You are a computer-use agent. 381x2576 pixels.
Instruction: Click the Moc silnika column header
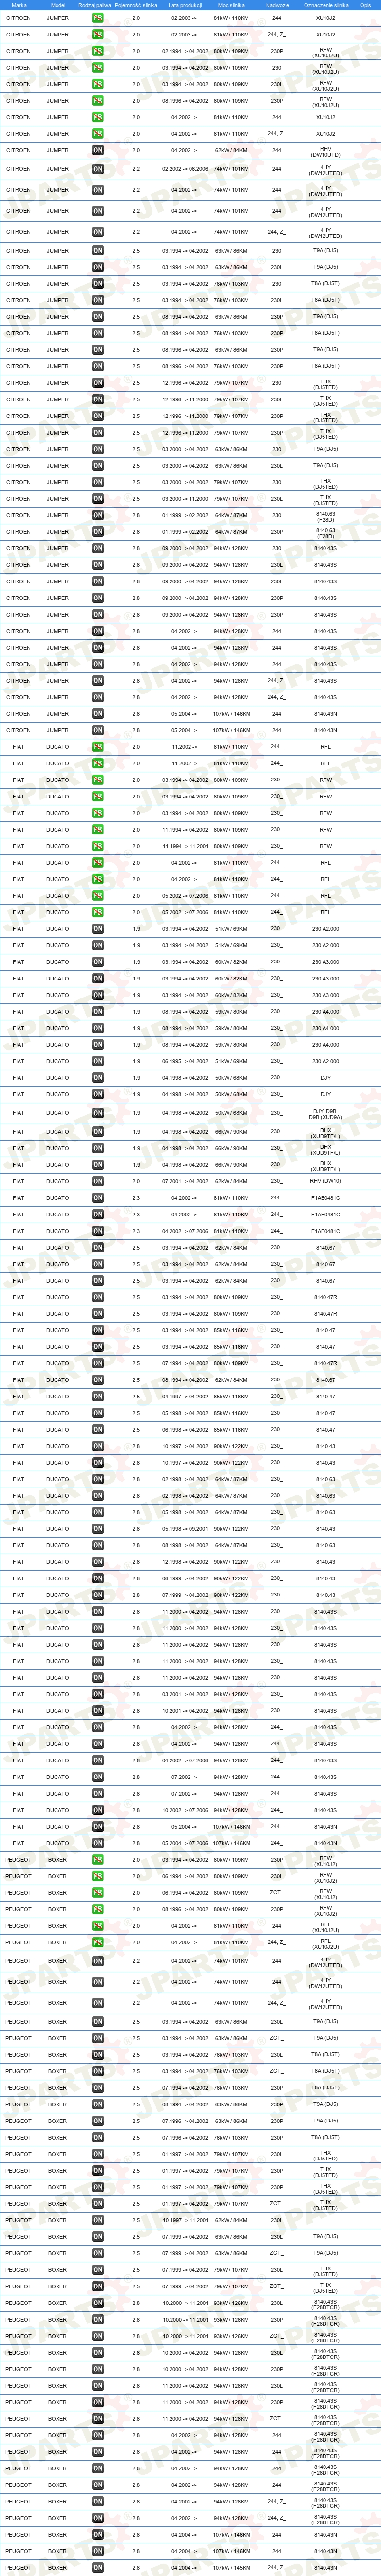click(x=231, y=5)
